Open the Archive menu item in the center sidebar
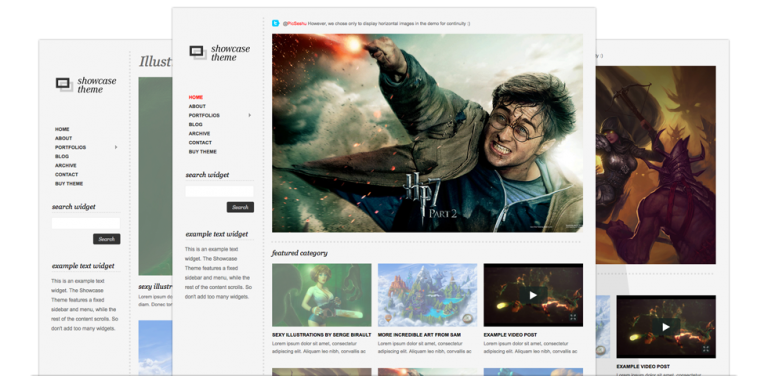This screenshot has width=768, height=376. [x=199, y=134]
